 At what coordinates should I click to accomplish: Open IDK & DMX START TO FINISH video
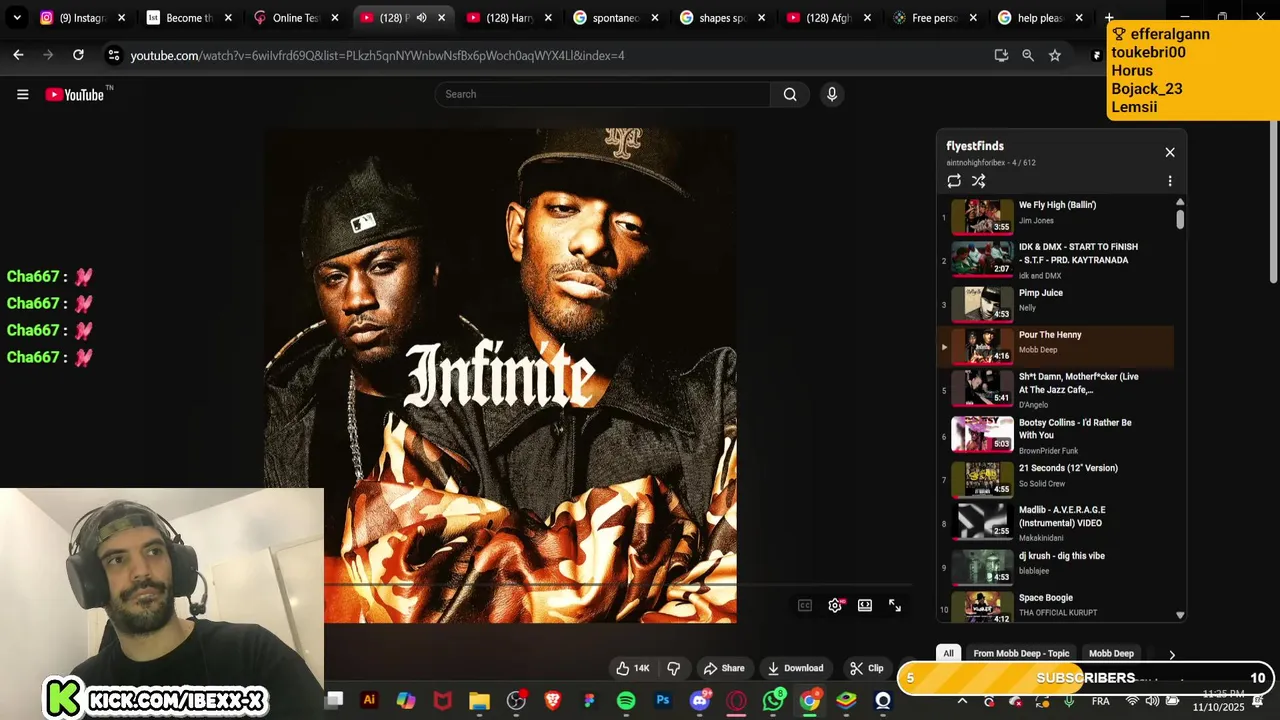pos(1055,260)
